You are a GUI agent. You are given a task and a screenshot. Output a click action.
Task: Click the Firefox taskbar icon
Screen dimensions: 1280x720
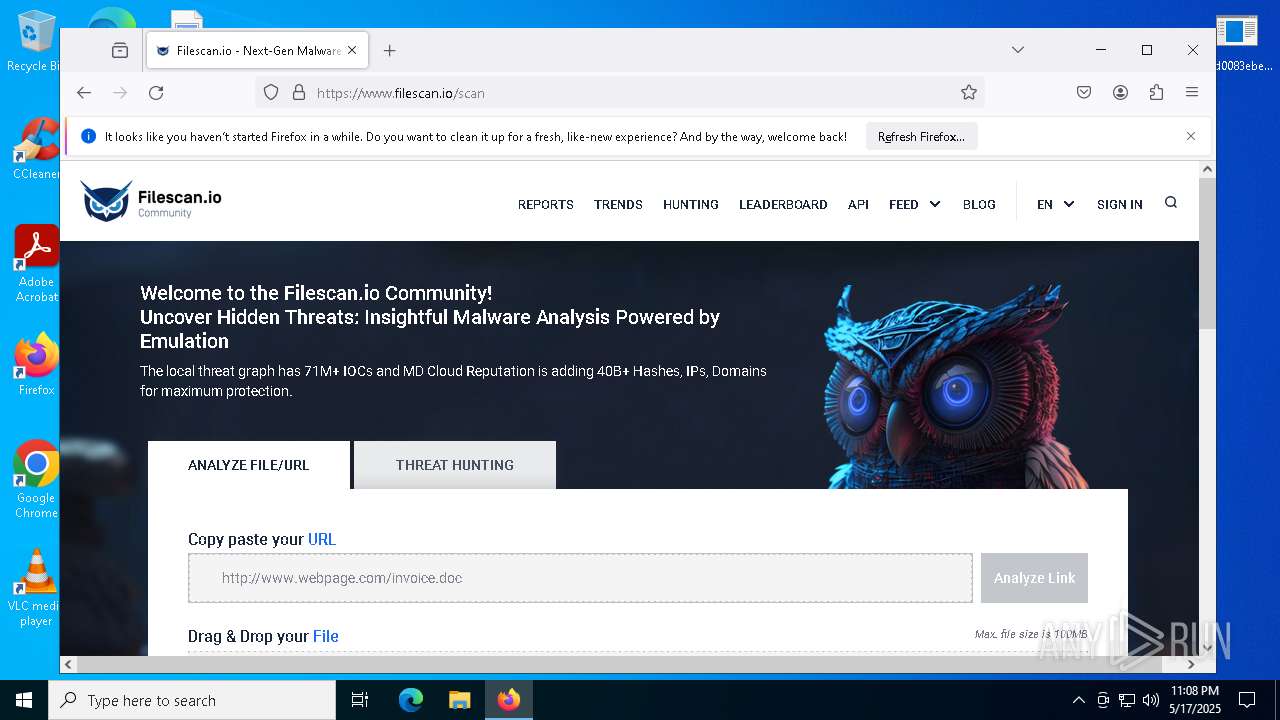pos(509,700)
